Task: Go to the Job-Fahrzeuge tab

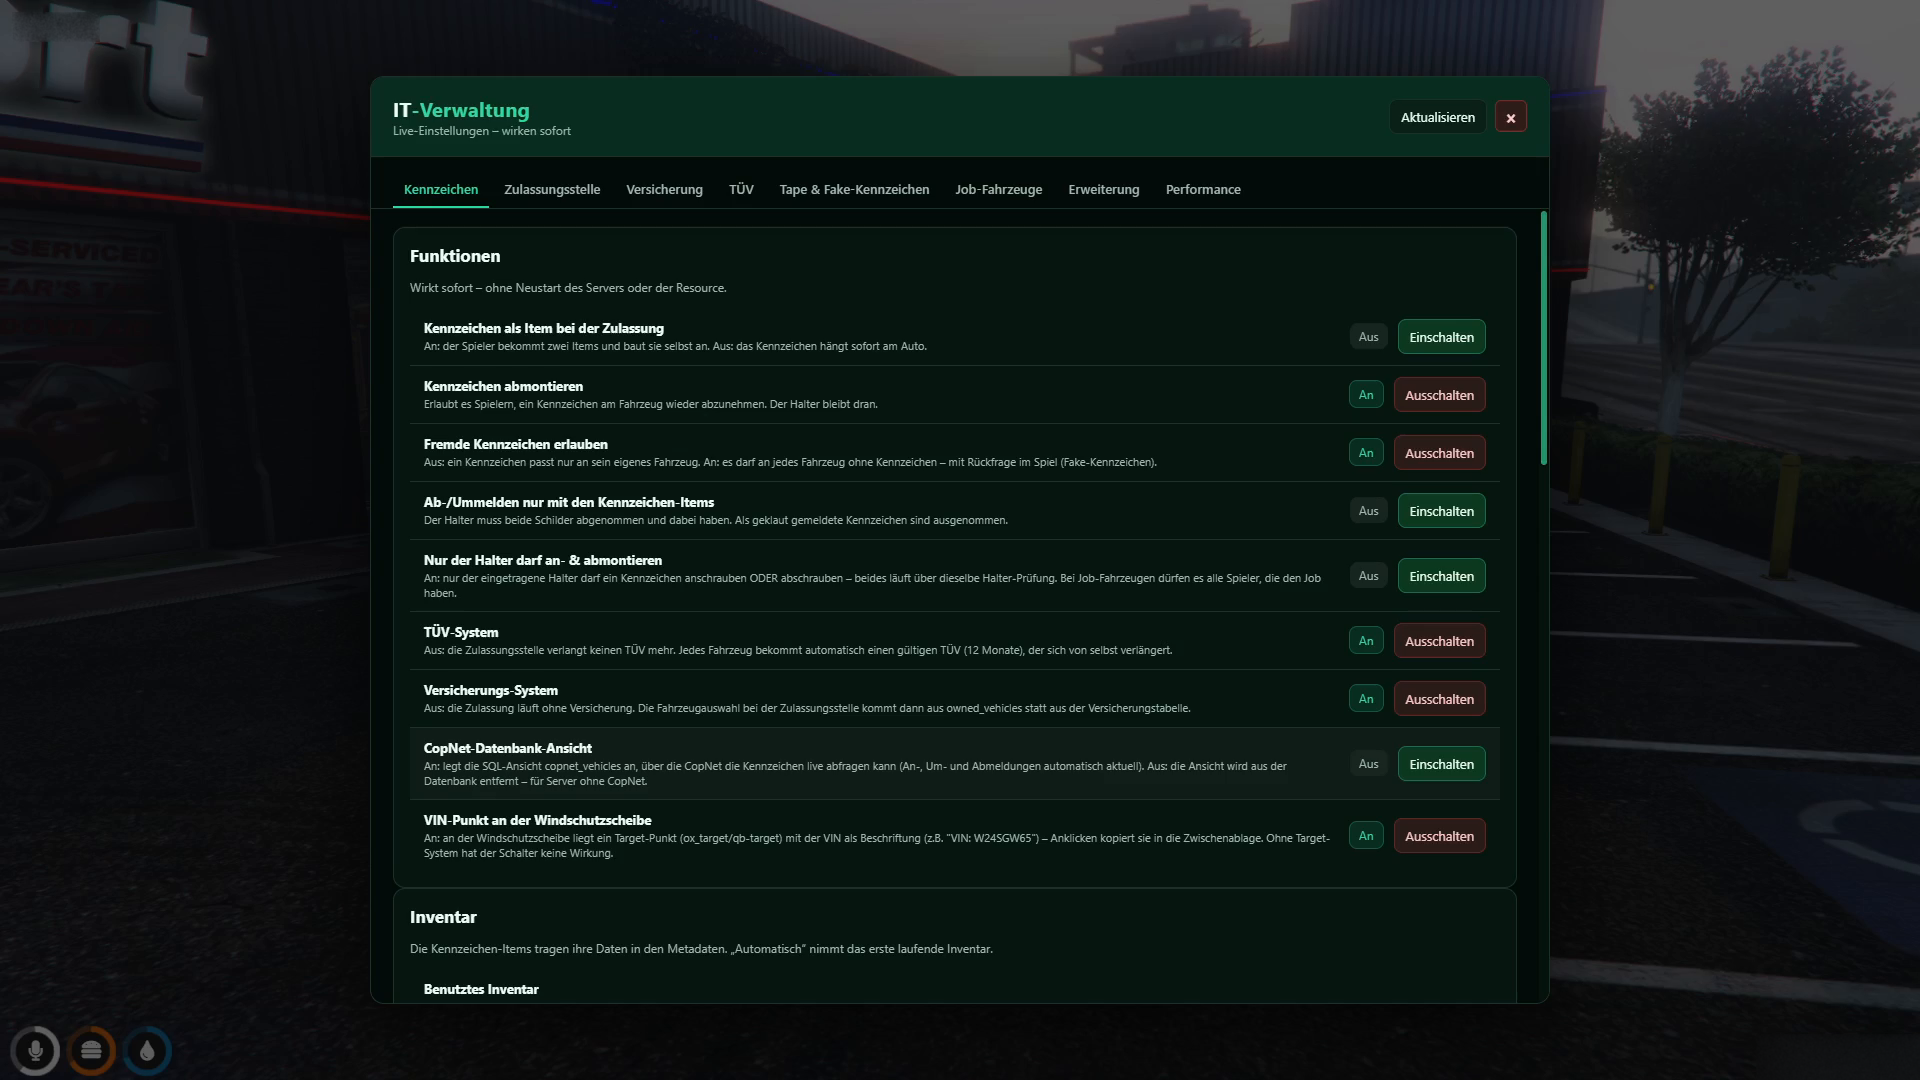Action: [998, 189]
